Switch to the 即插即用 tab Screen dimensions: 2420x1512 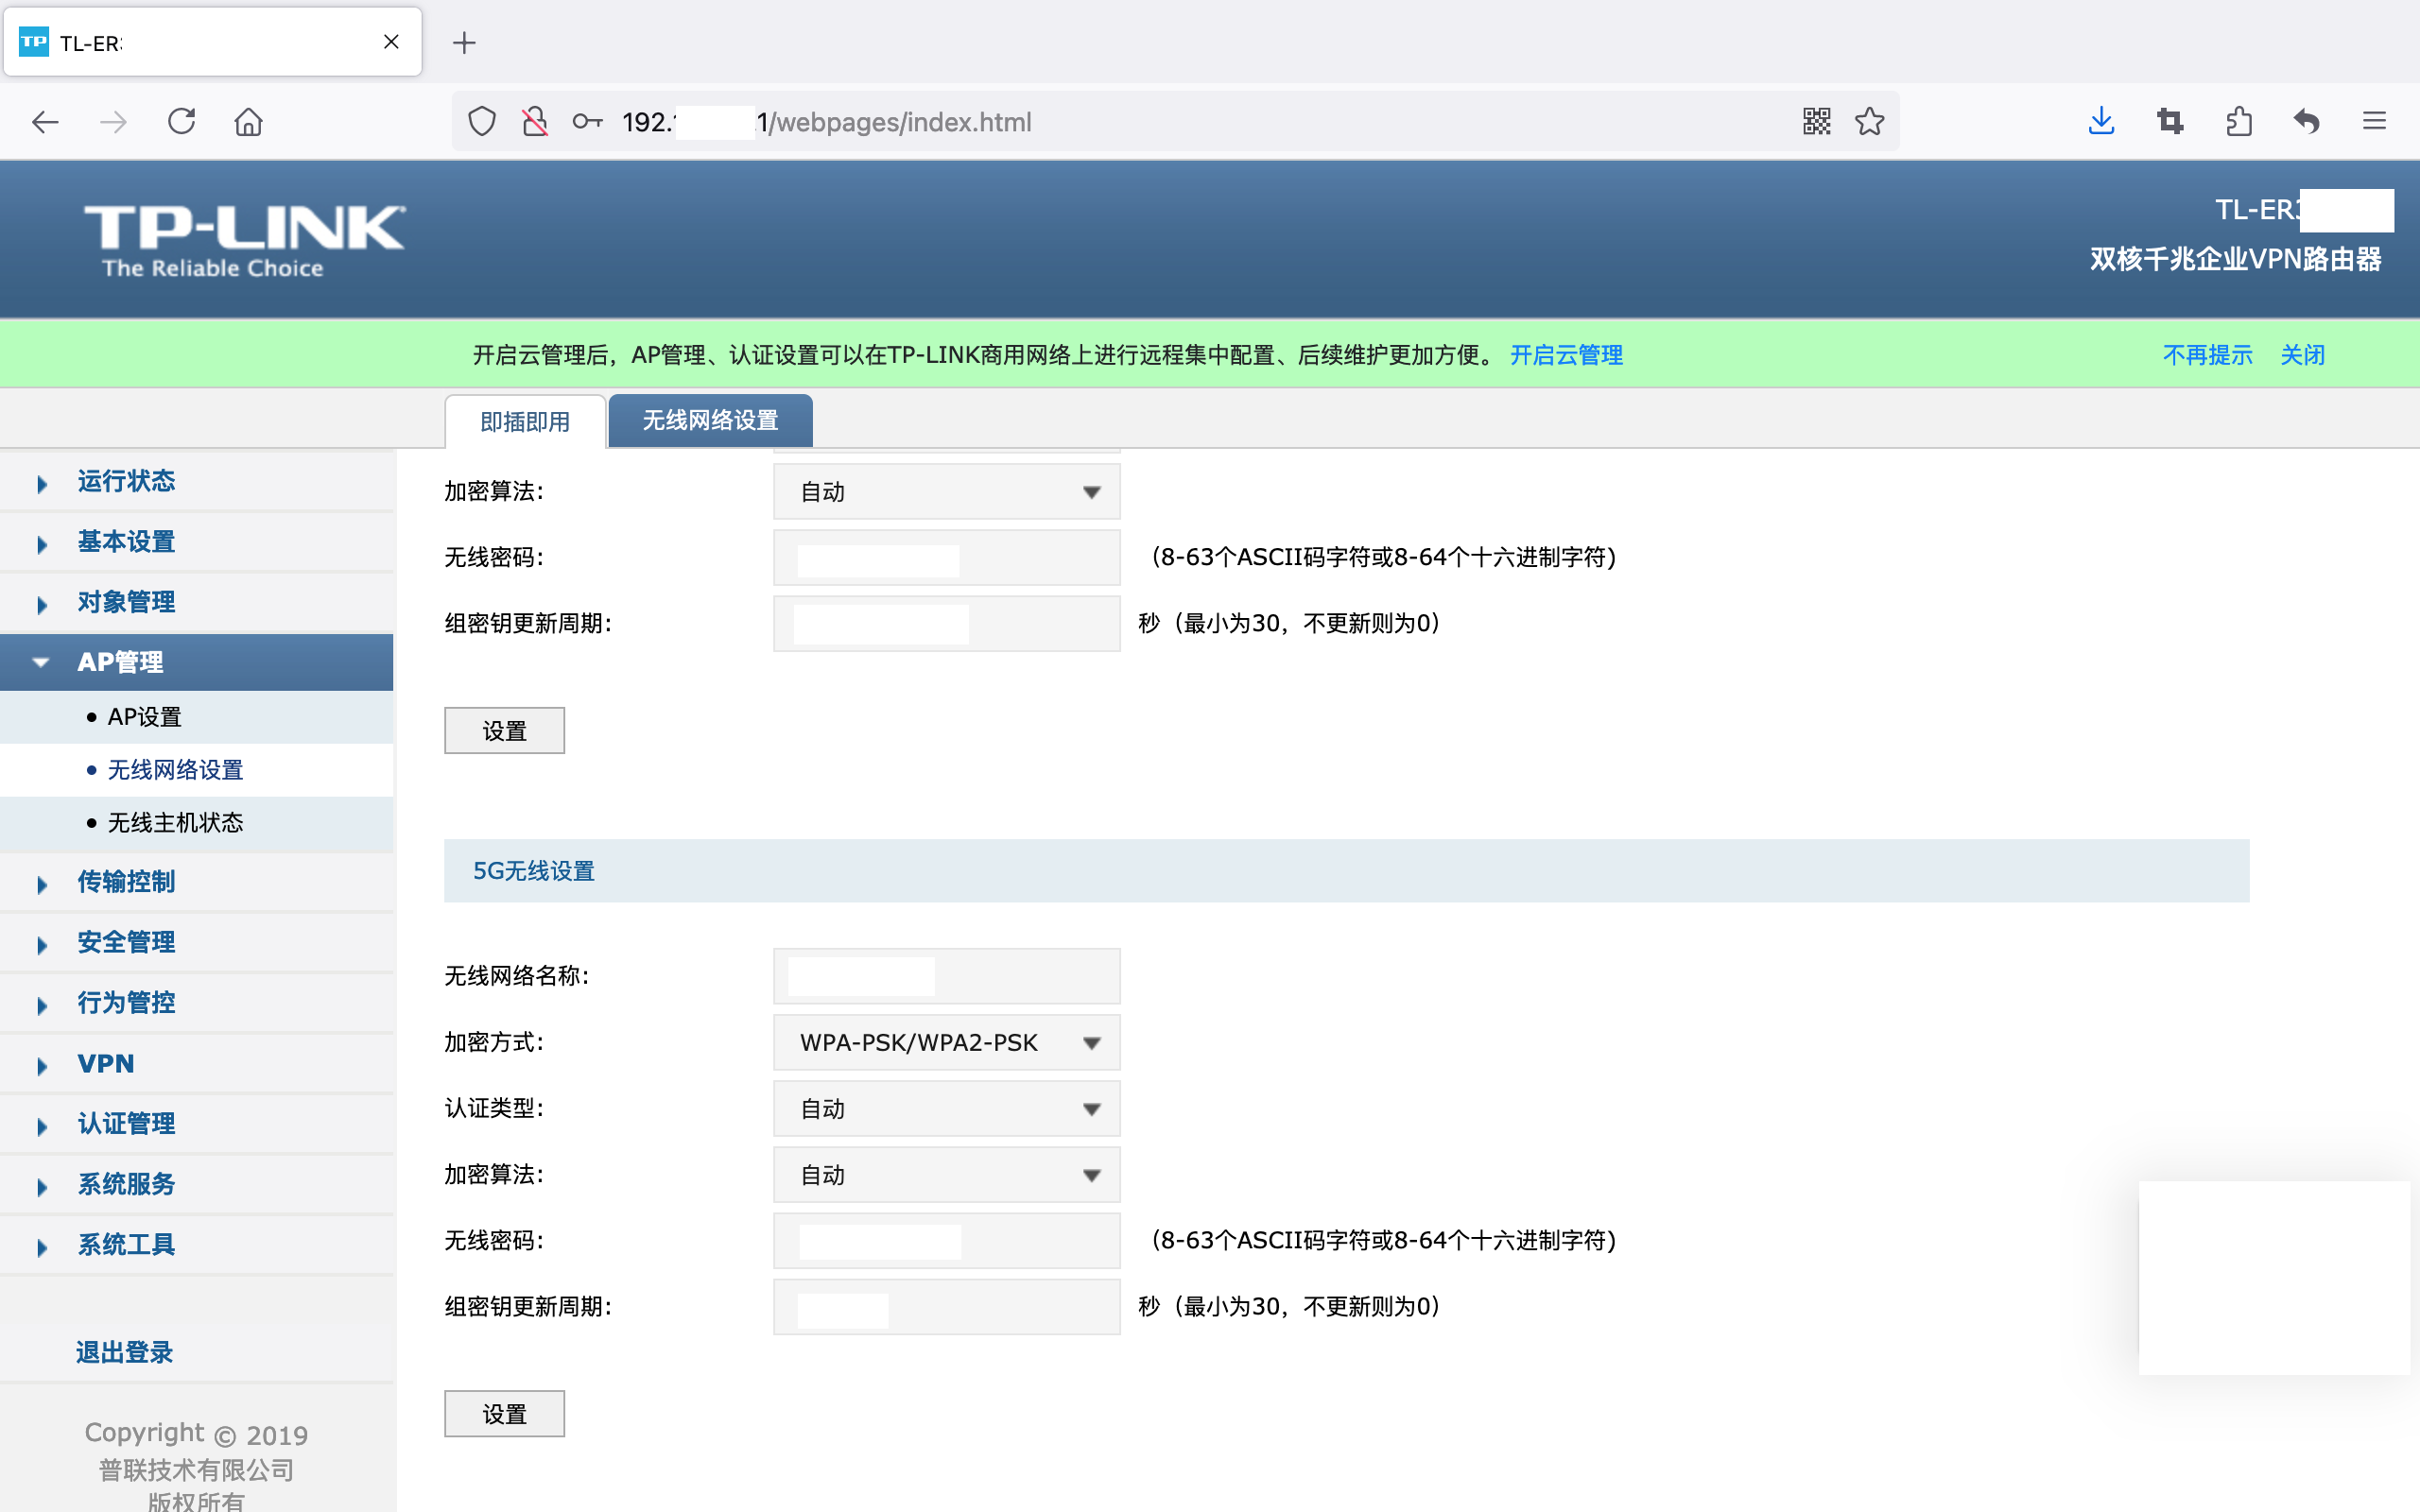click(x=525, y=422)
